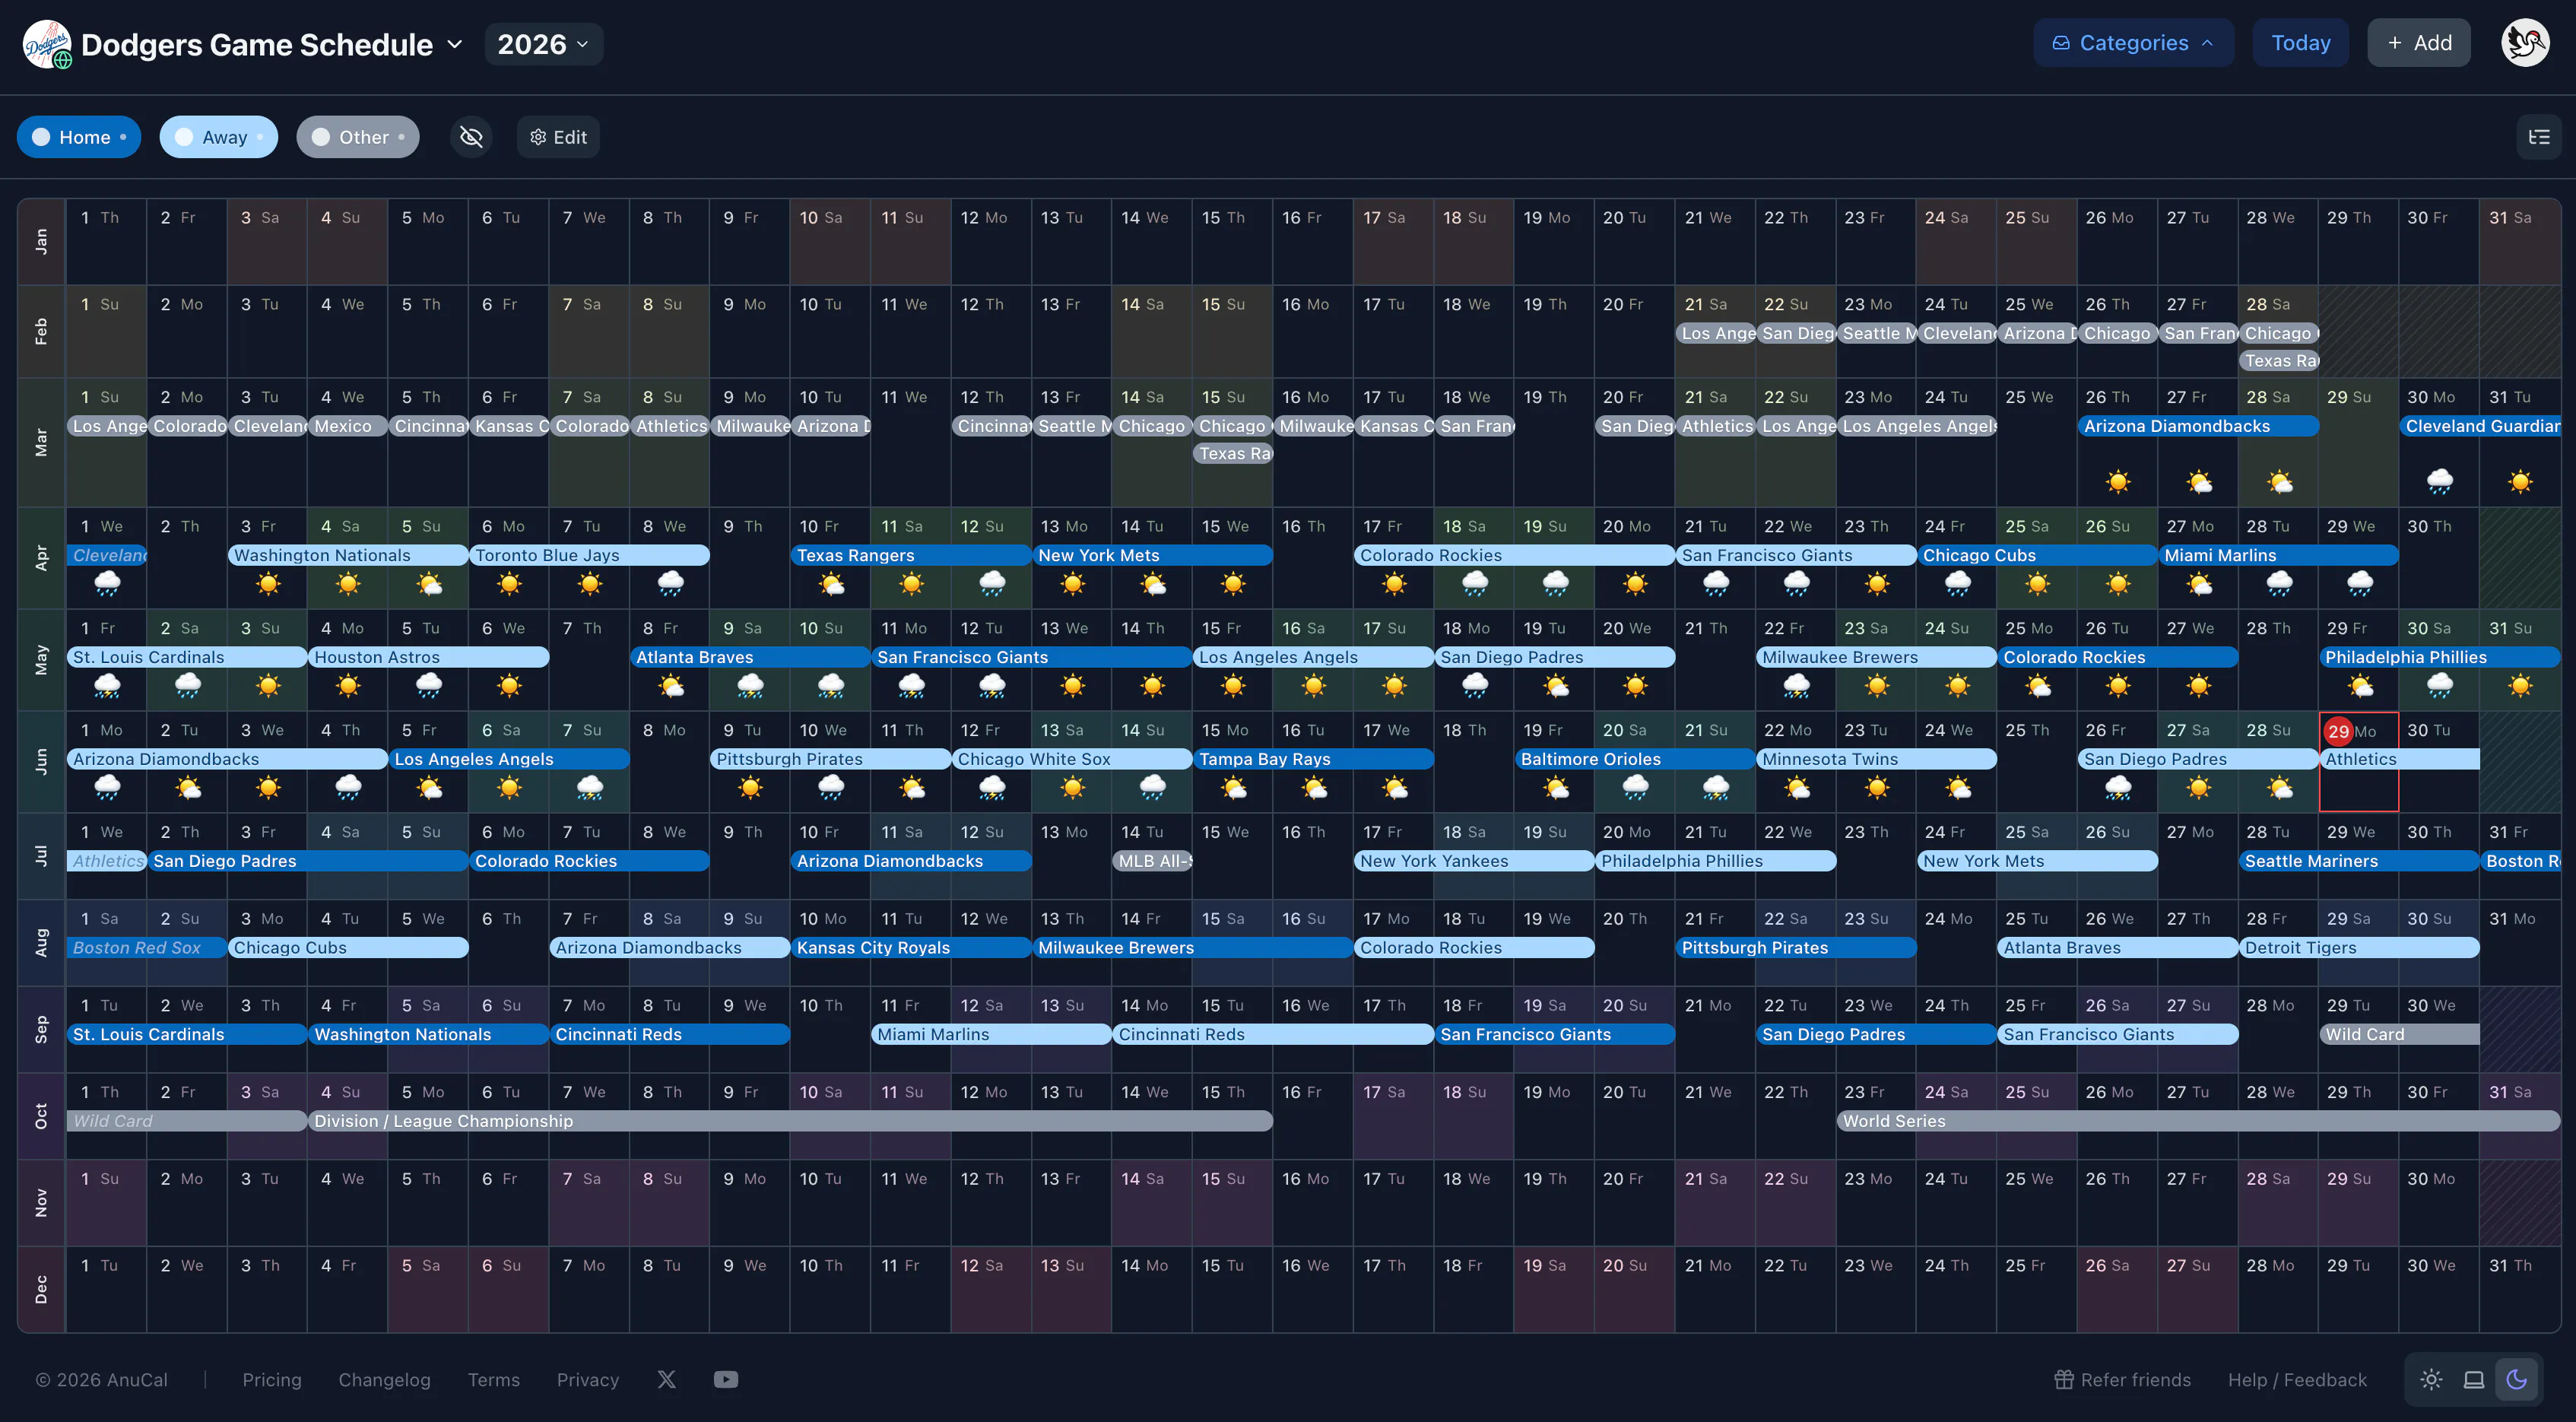
Task: Open the 2026 year selector
Action: (x=543, y=44)
